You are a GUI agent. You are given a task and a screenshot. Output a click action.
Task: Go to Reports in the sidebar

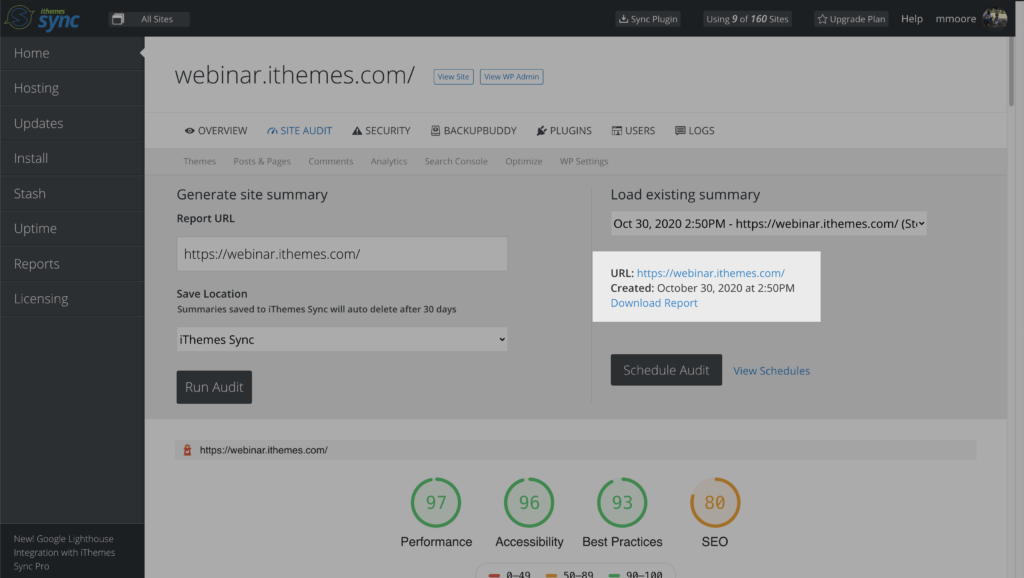point(72,264)
